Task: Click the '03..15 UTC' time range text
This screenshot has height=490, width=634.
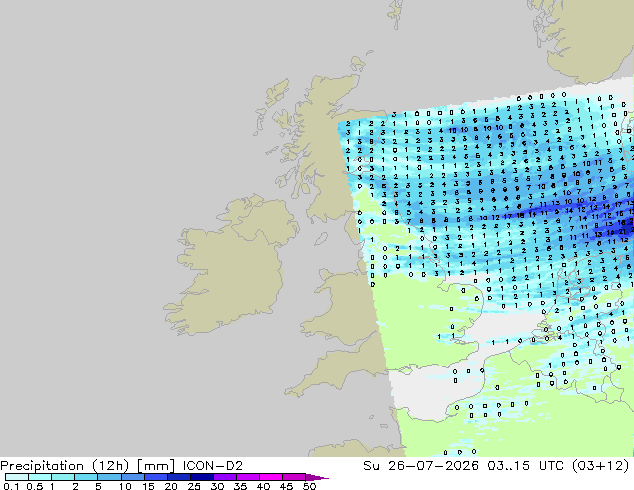Action: click(526, 466)
